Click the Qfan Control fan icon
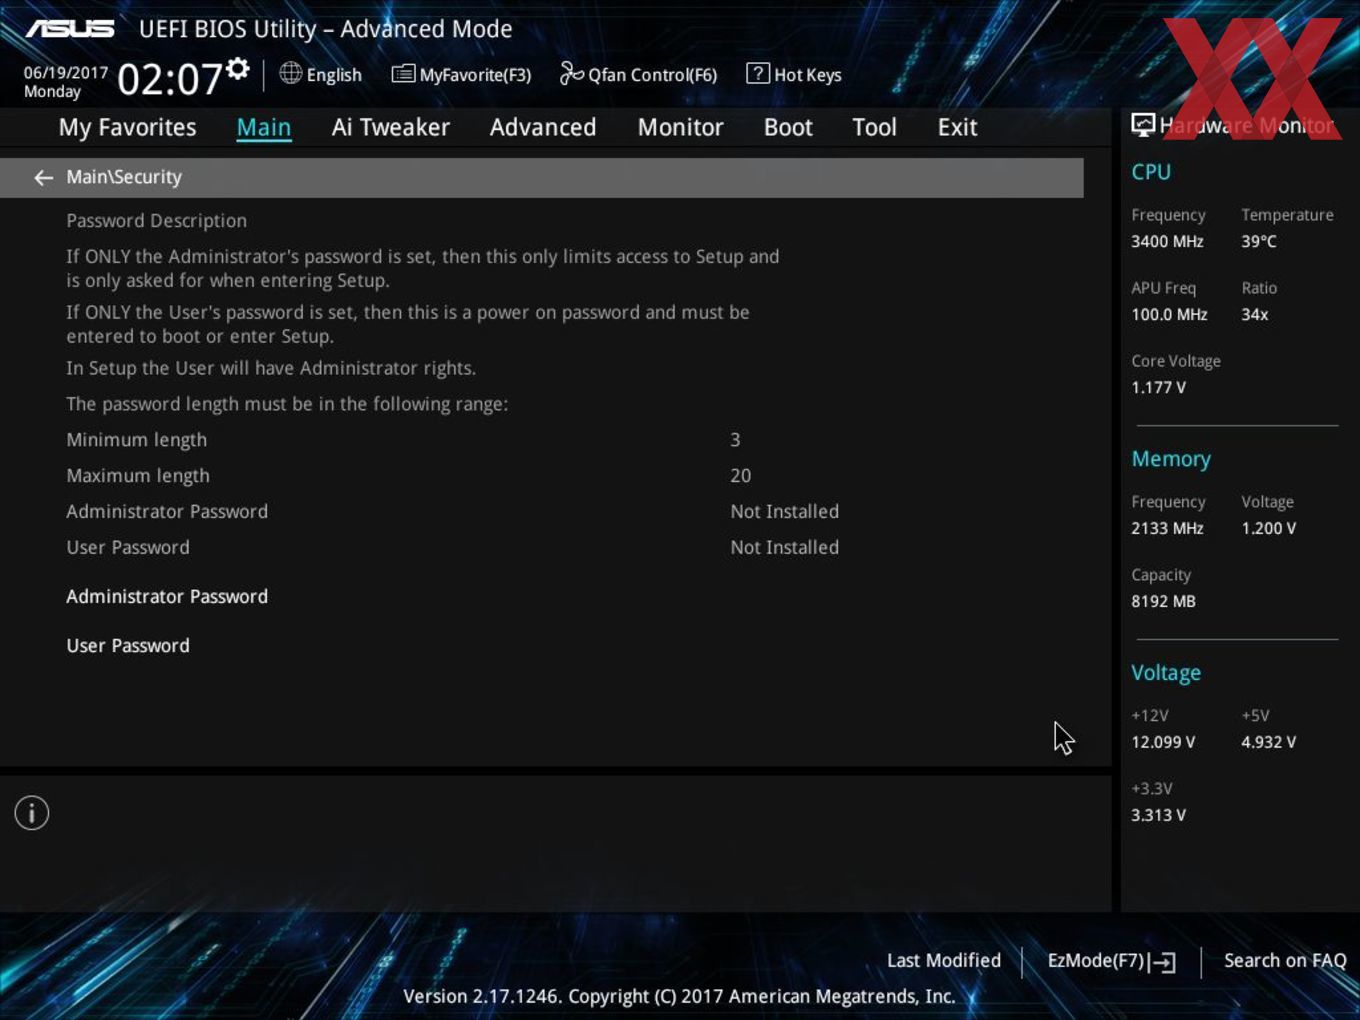 (571, 73)
